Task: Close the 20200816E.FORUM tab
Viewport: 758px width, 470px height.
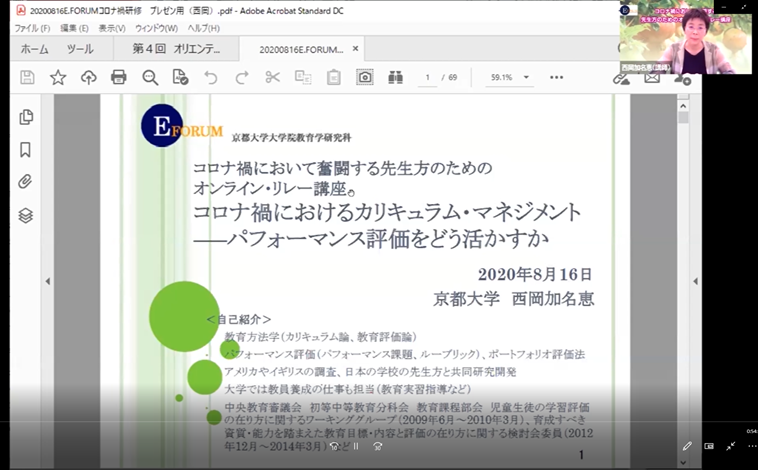Action: point(355,48)
